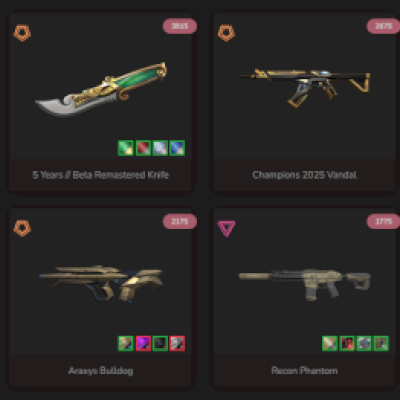Choose the silver variant on Araxys Bulldog

pos(177,343)
